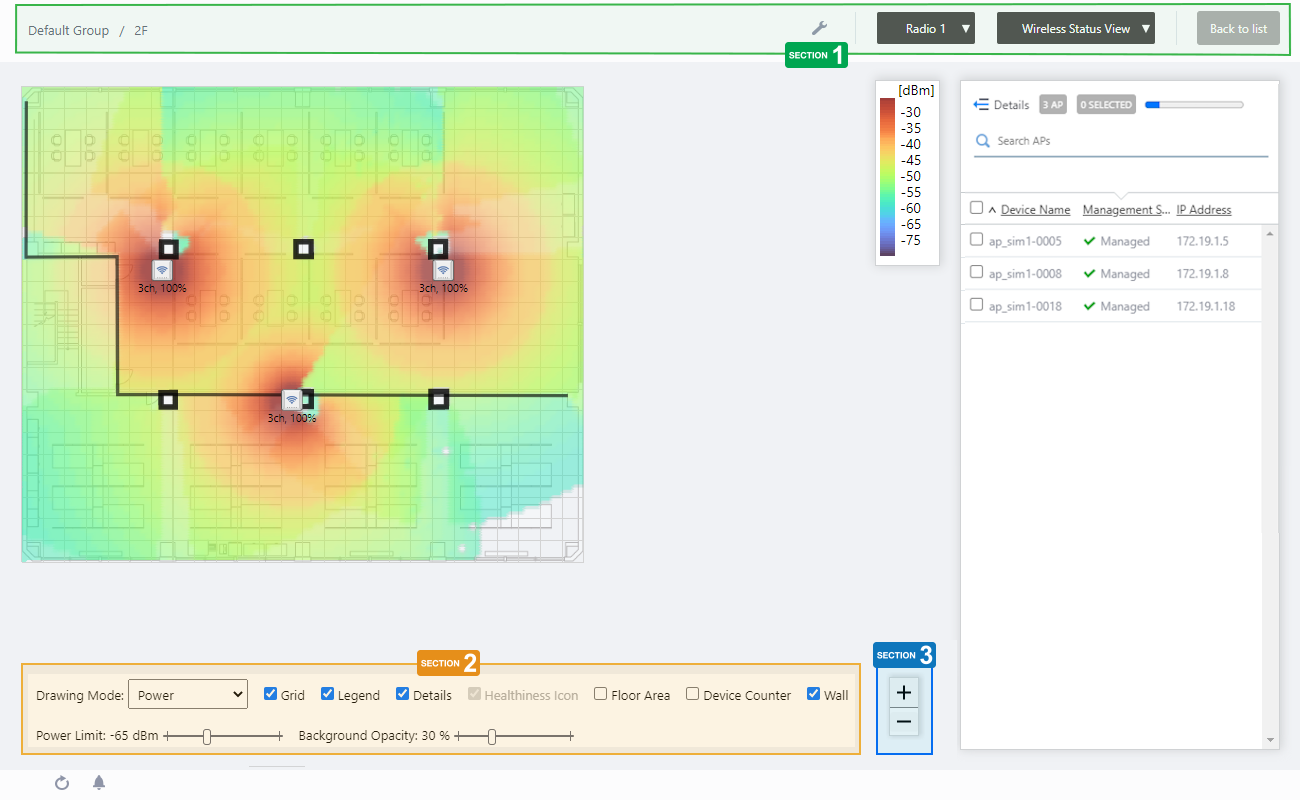
Task: Select the bottom center access point icon
Action: pyautogui.click(x=291, y=400)
